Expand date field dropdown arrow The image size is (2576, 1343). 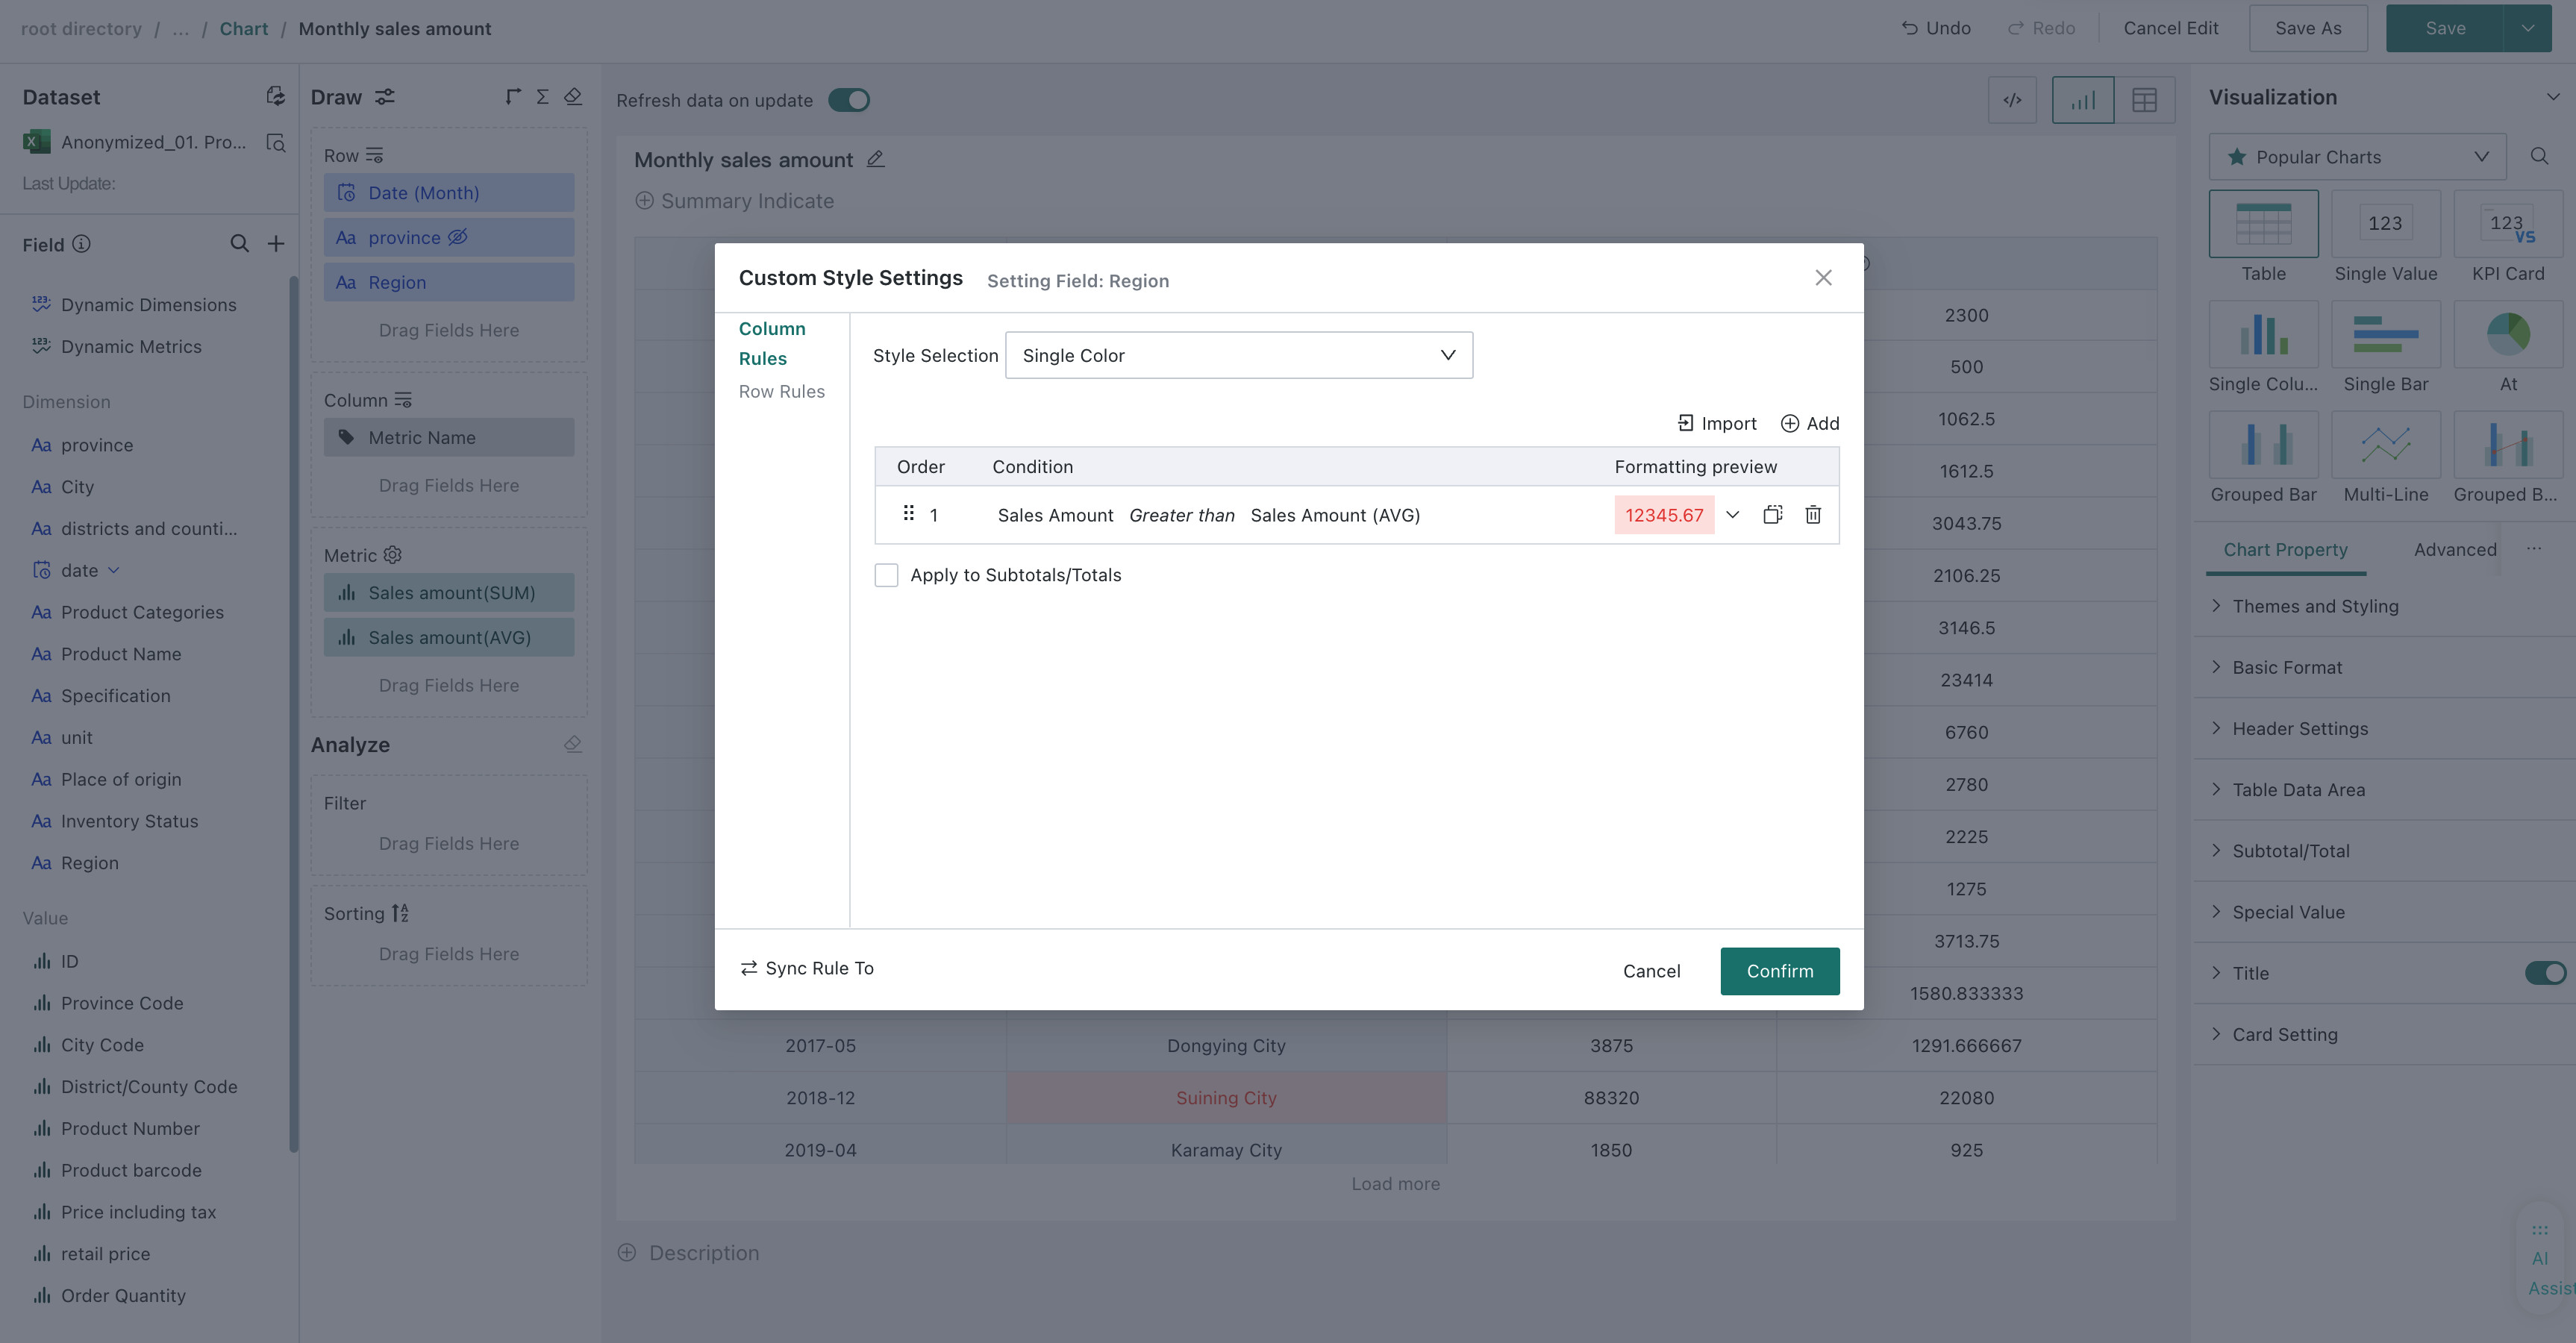pos(113,570)
